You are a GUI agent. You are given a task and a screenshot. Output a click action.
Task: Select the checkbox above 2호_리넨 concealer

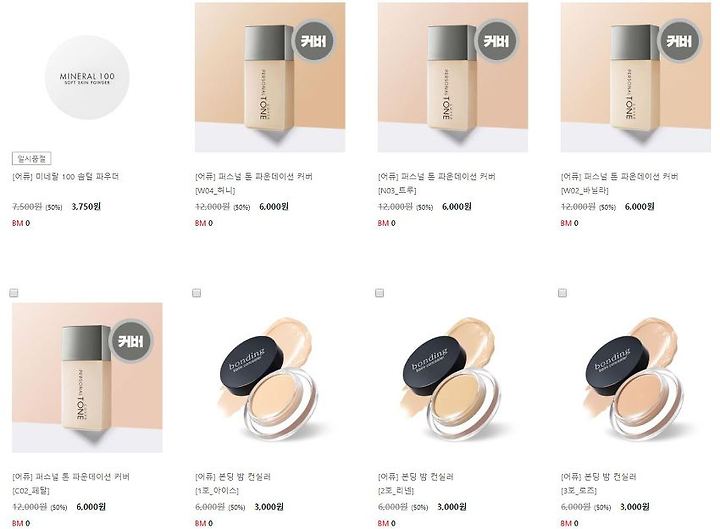[x=379, y=293]
